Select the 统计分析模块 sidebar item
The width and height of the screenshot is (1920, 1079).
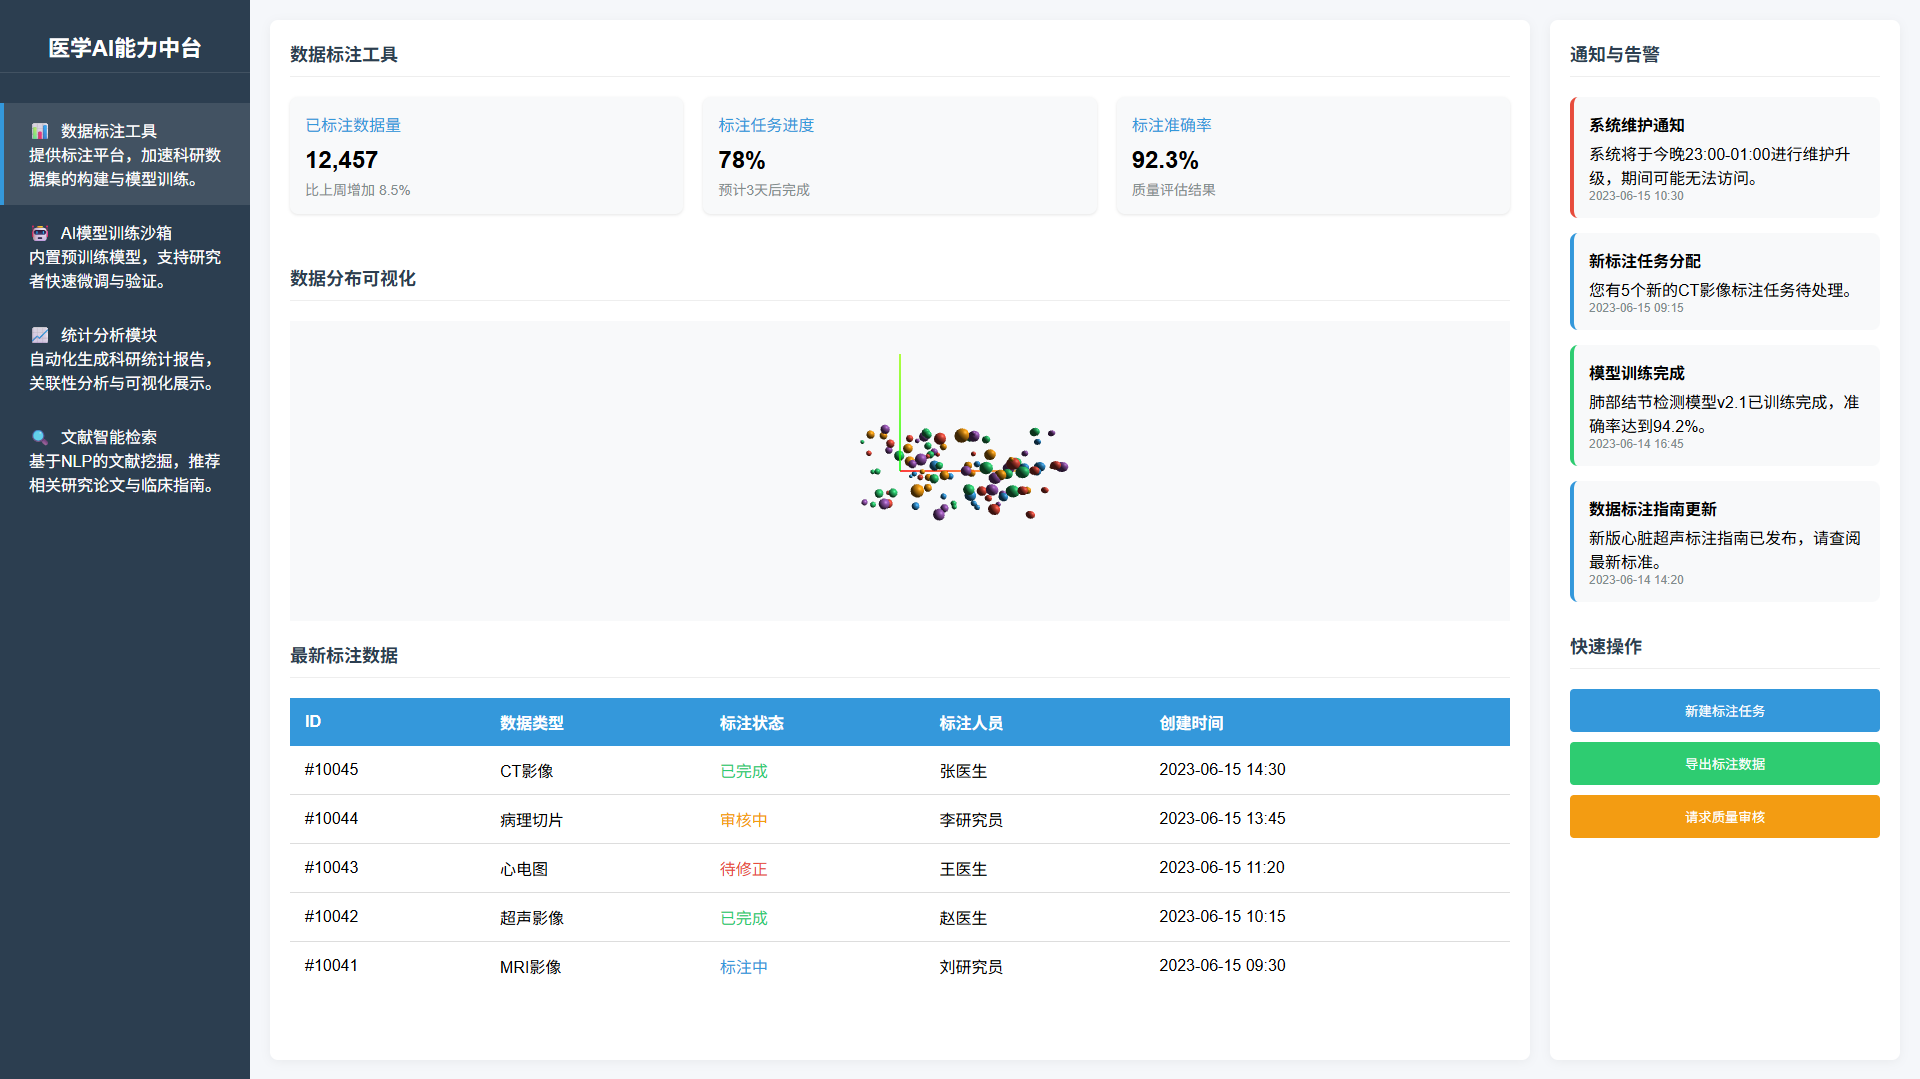click(x=125, y=359)
